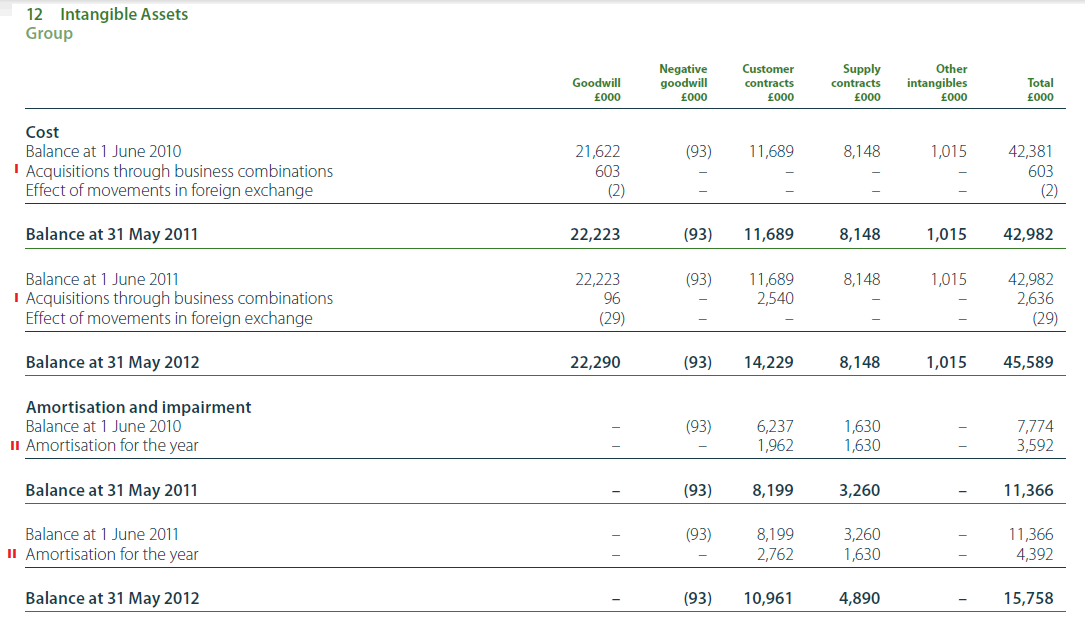Click 'Balance at 31 May 2011' under Cost
Viewport: 1085px width, 633px height.
(x=111, y=235)
